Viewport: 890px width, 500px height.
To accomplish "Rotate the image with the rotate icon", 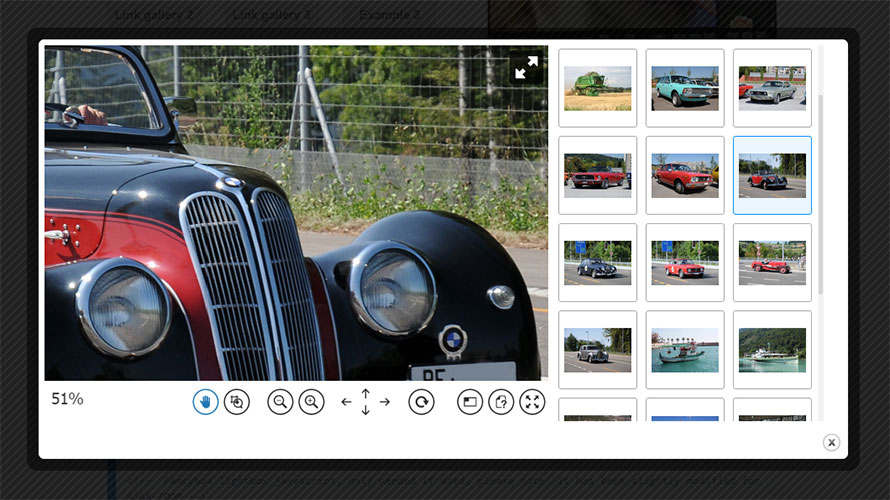I will coord(421,402).
